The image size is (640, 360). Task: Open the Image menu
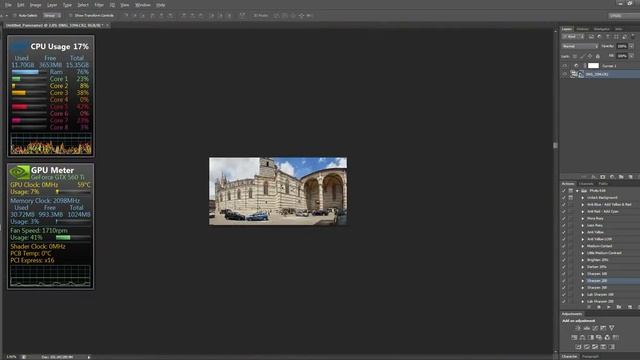[x=36, y=5]
